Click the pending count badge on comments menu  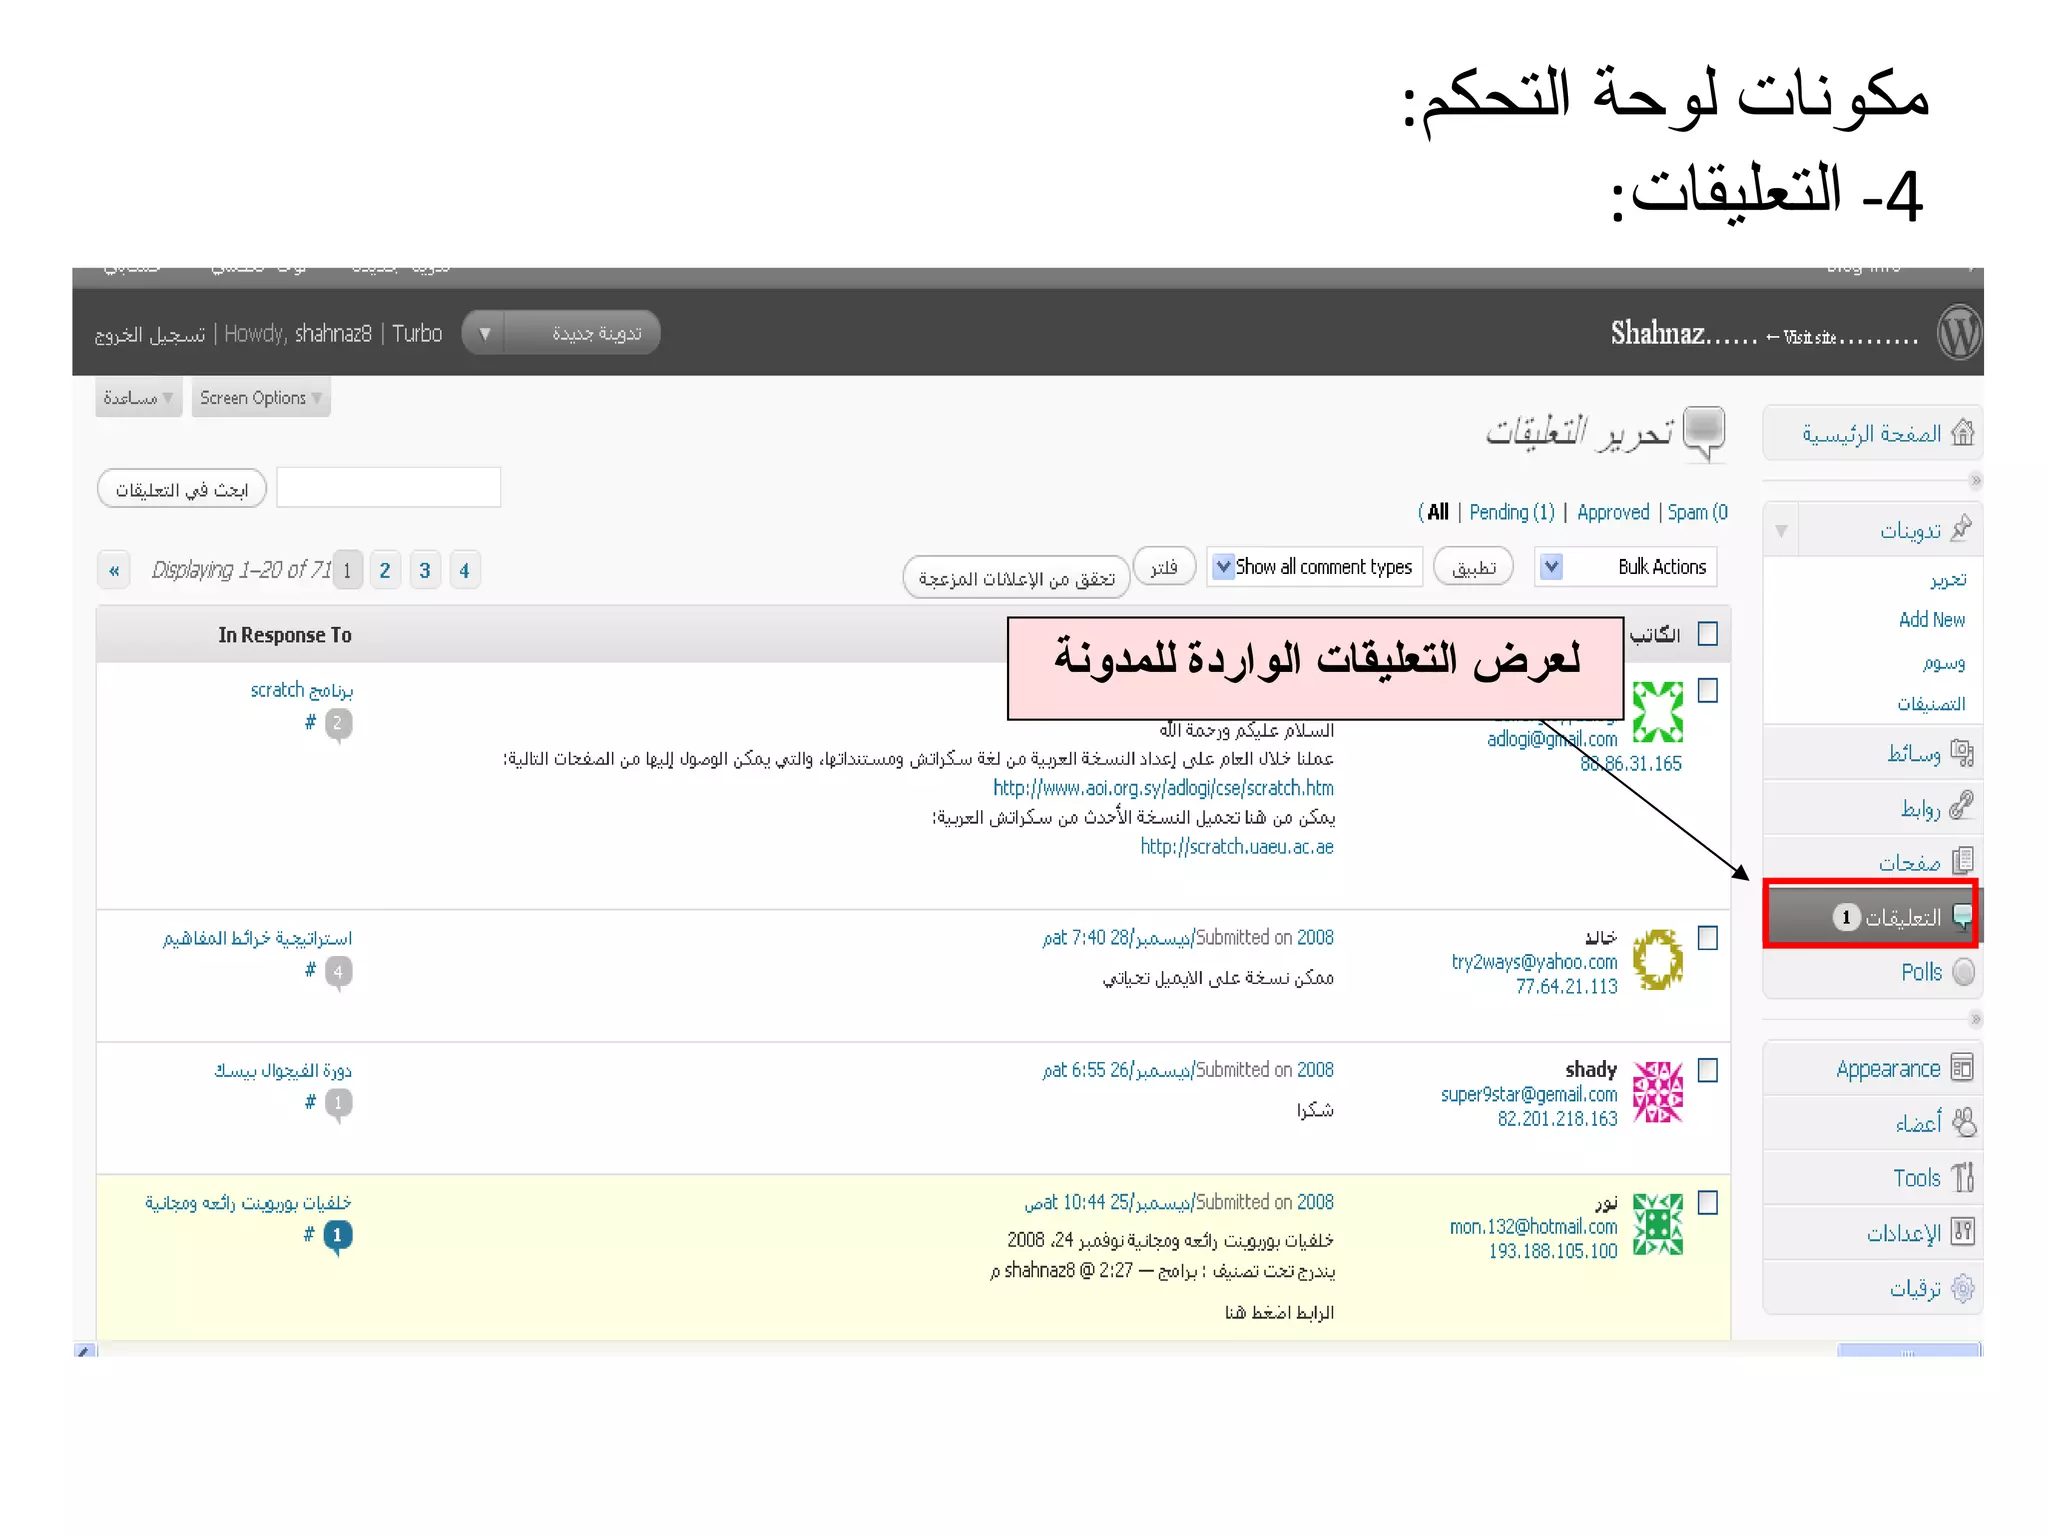[1846, 916]
